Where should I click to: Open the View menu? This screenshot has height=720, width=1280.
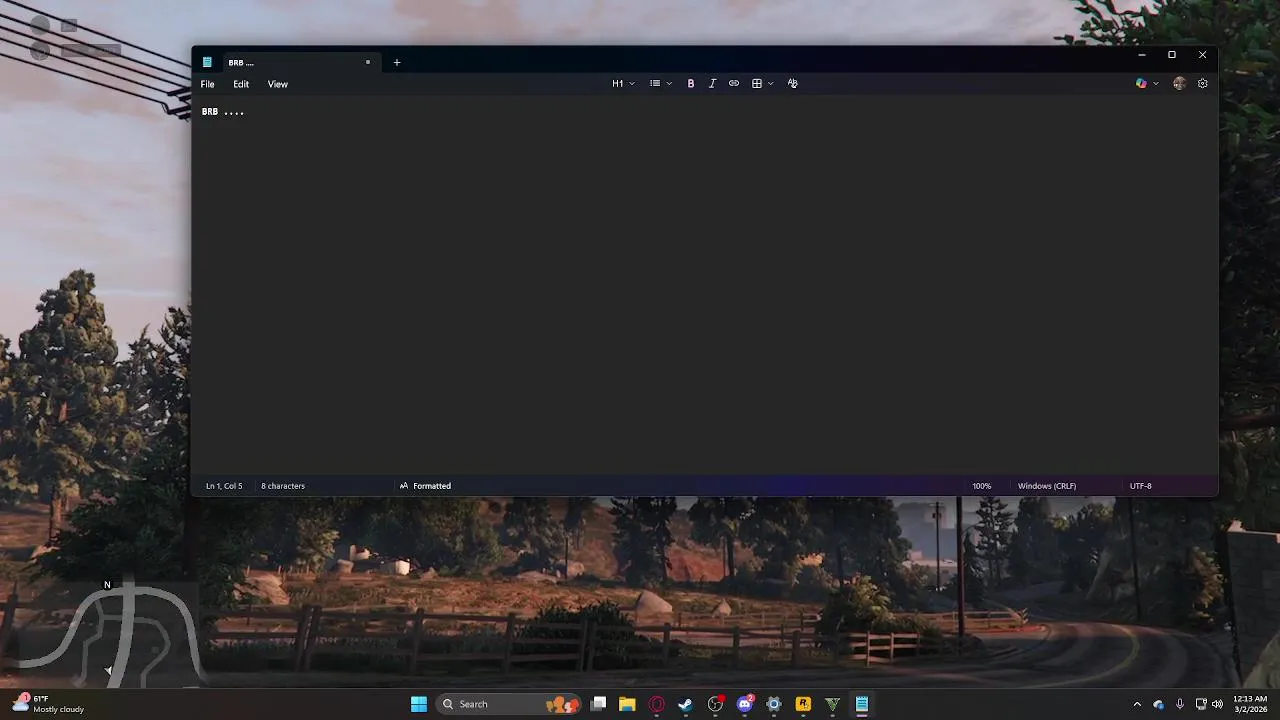coord(278,84)
